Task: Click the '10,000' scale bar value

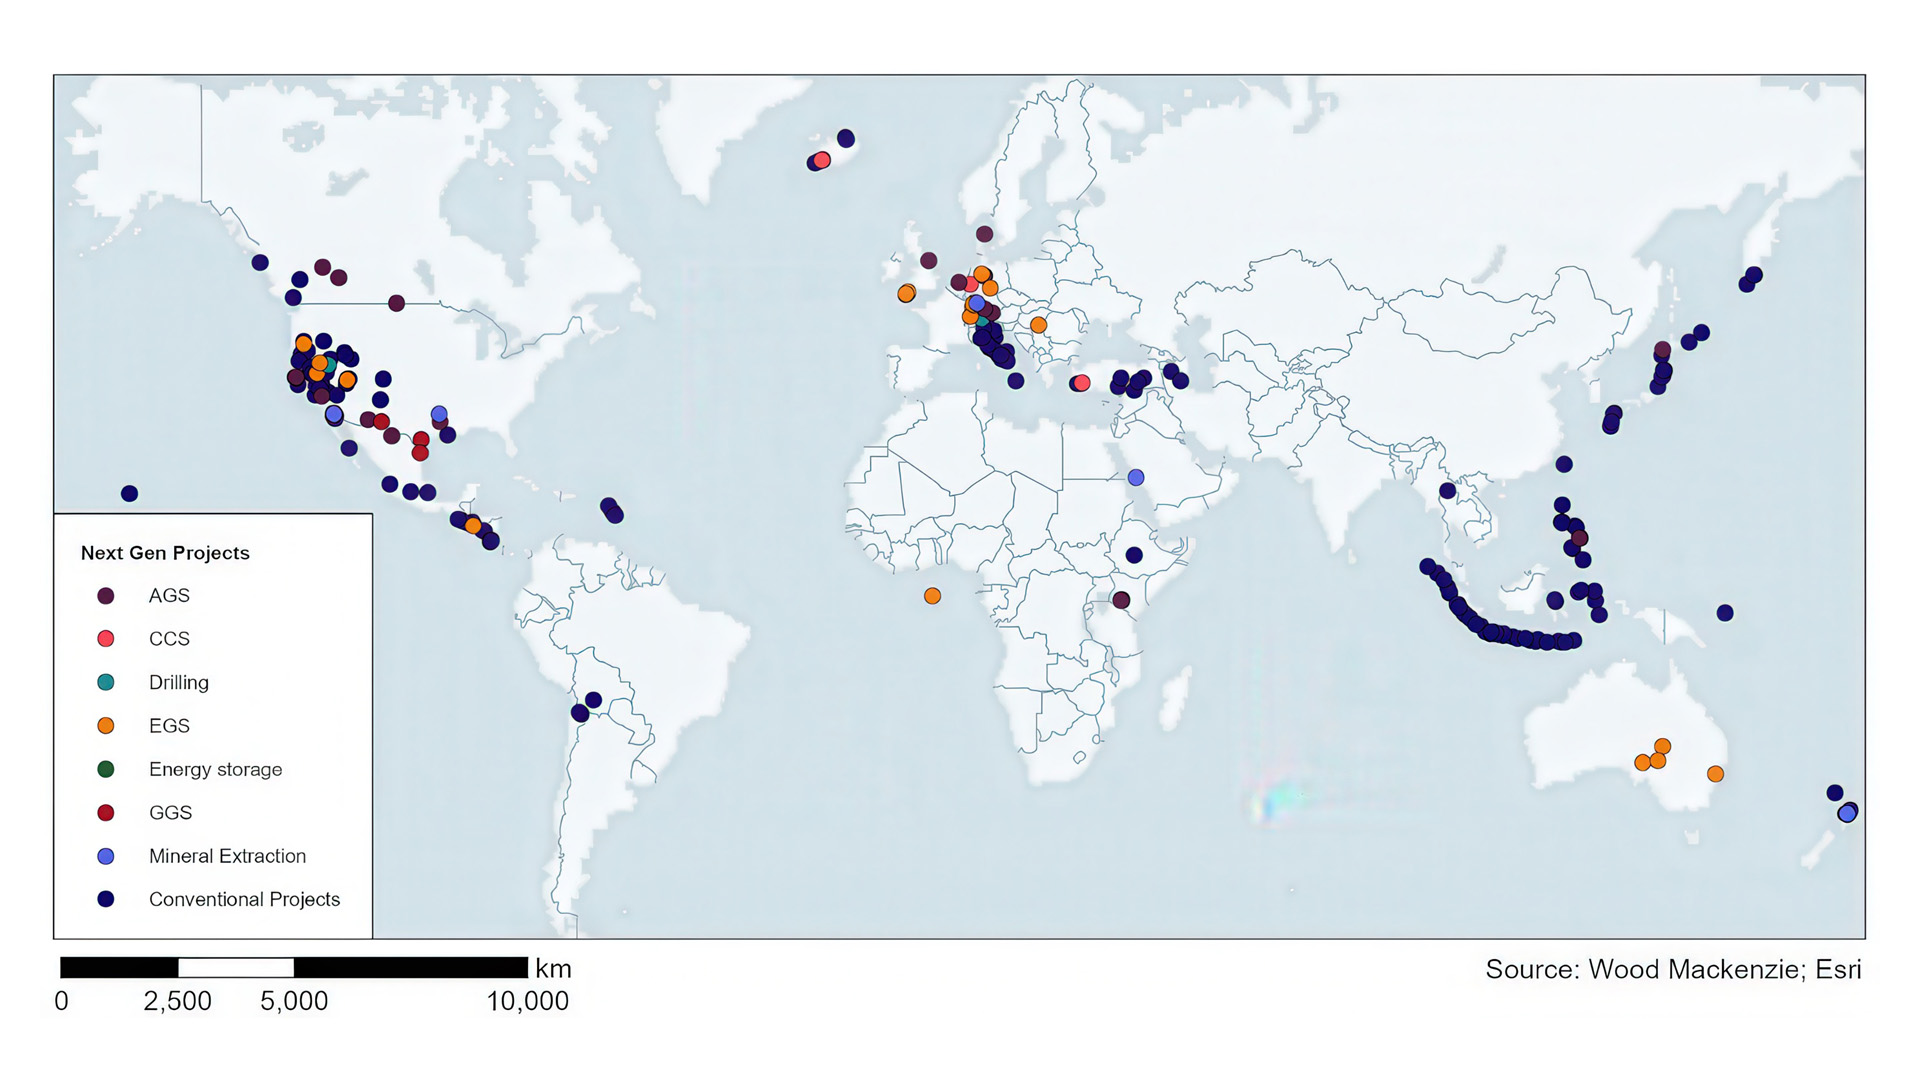Action: [527, 1001]
